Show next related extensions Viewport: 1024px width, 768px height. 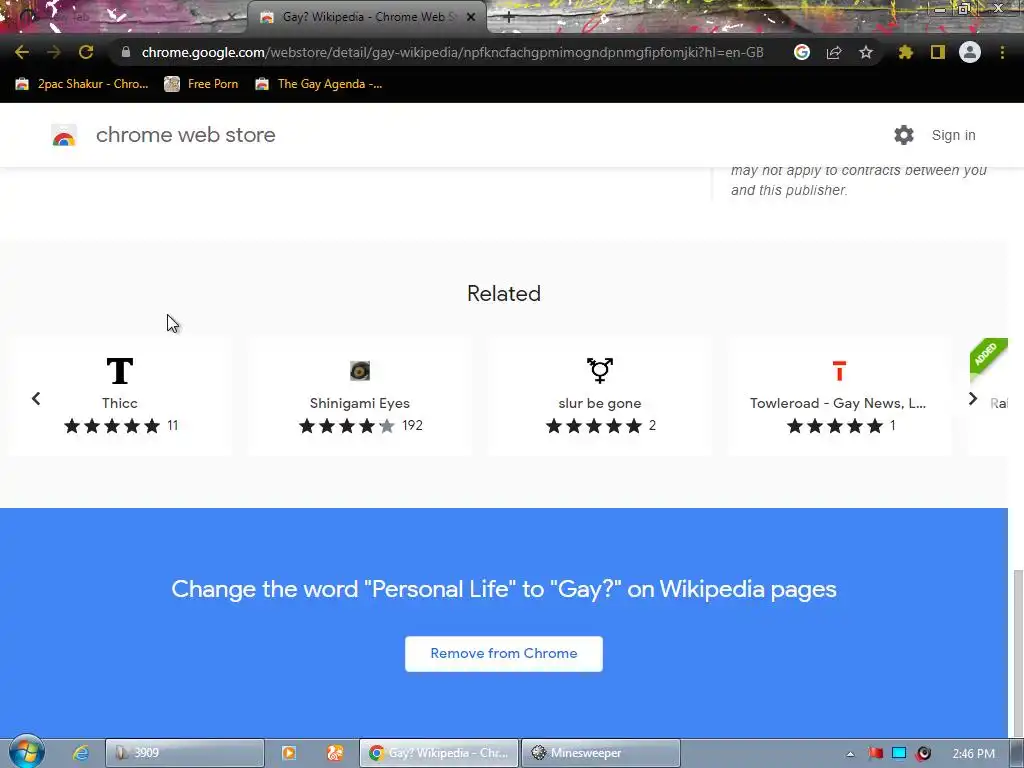[972, 398]
